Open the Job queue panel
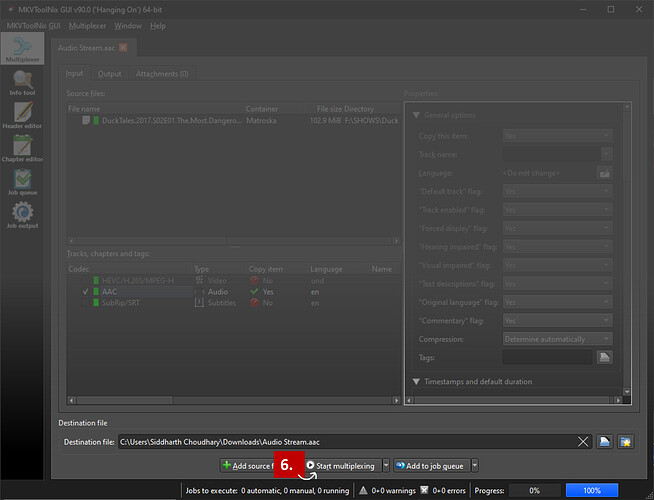Viewport: 654px width, 500px height. point(22,183)
